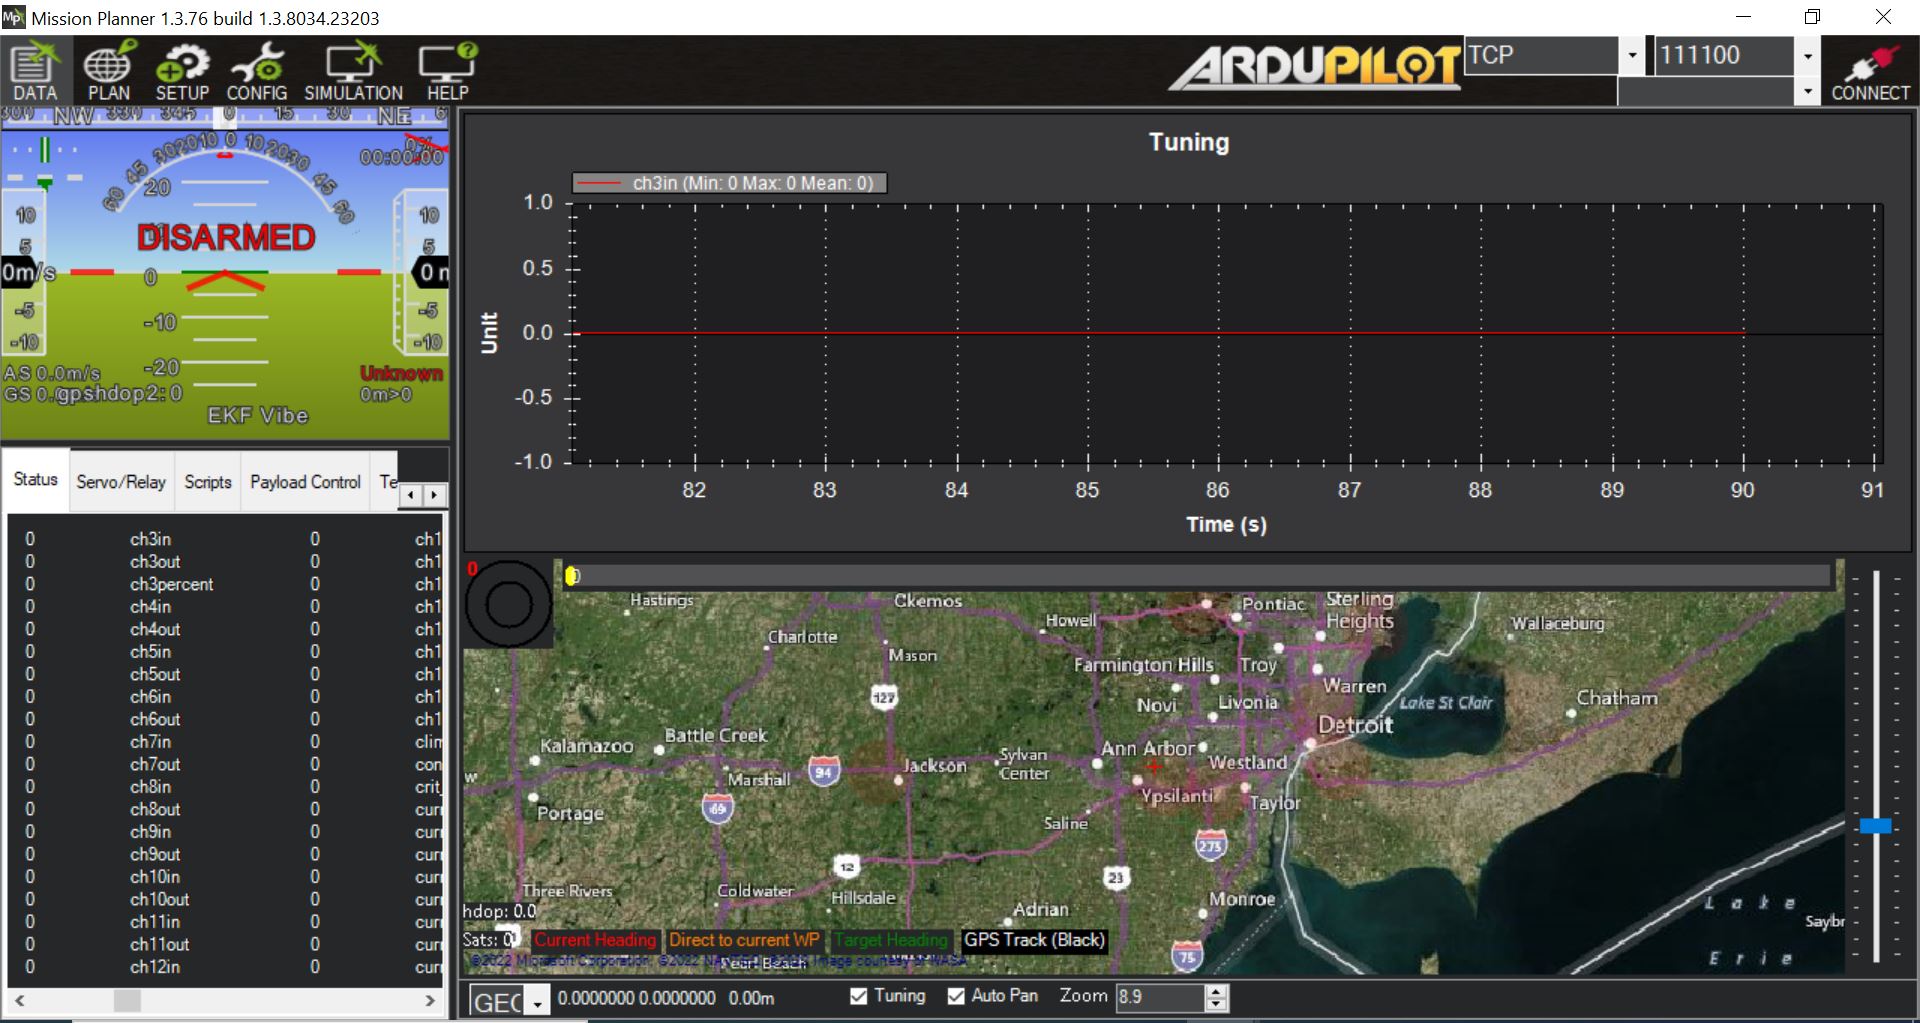Click the ch5out status row
The height and width of the screenshot is (1023, 1920).
pyautogui.click(x=226, y=674)
